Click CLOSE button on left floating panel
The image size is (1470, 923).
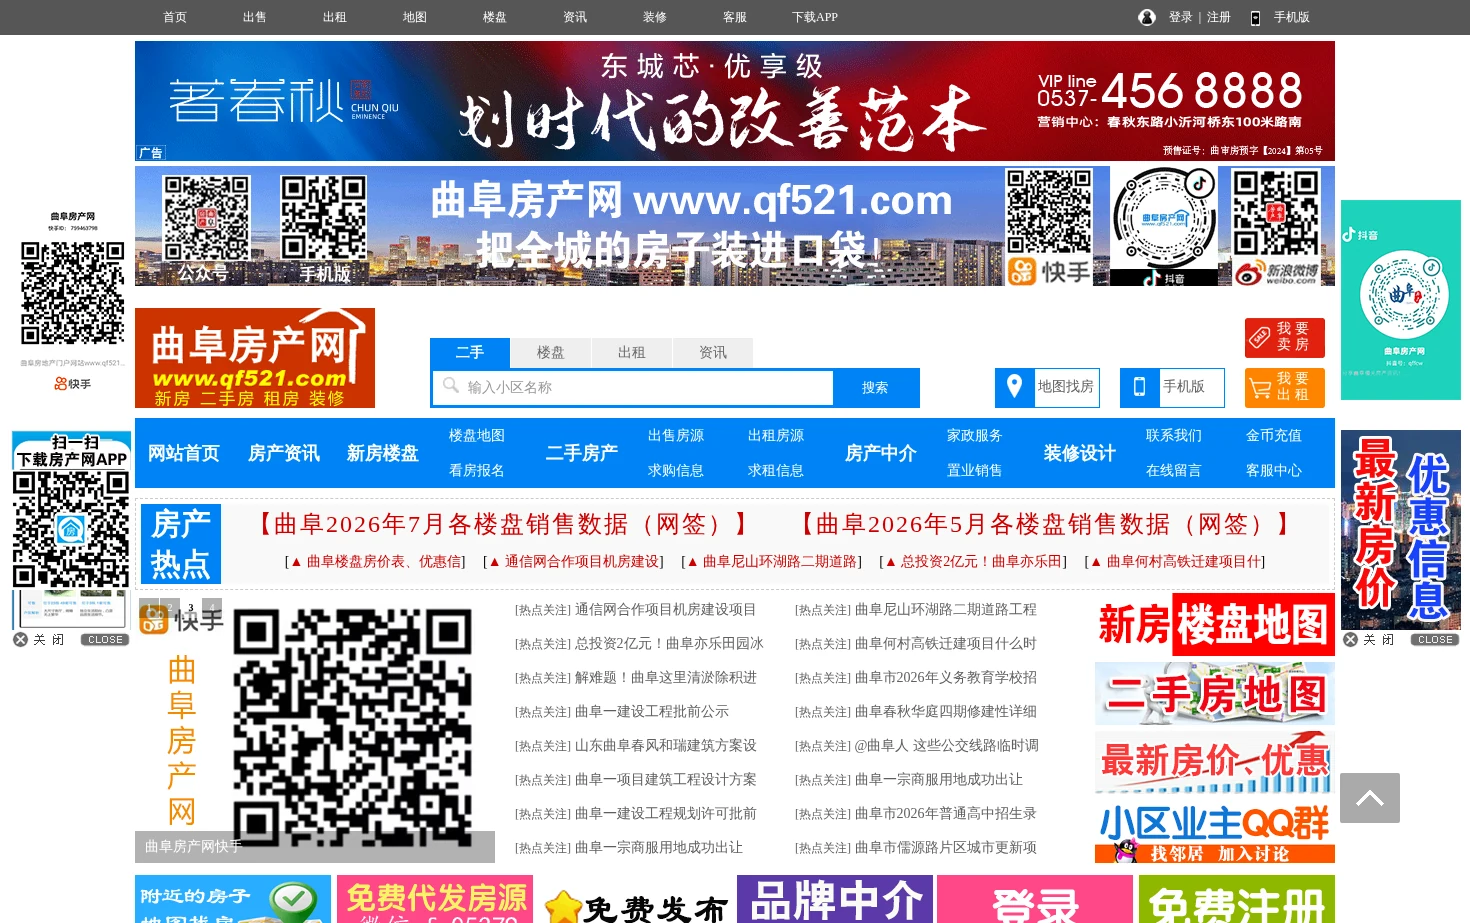click(x=105, y=640)
